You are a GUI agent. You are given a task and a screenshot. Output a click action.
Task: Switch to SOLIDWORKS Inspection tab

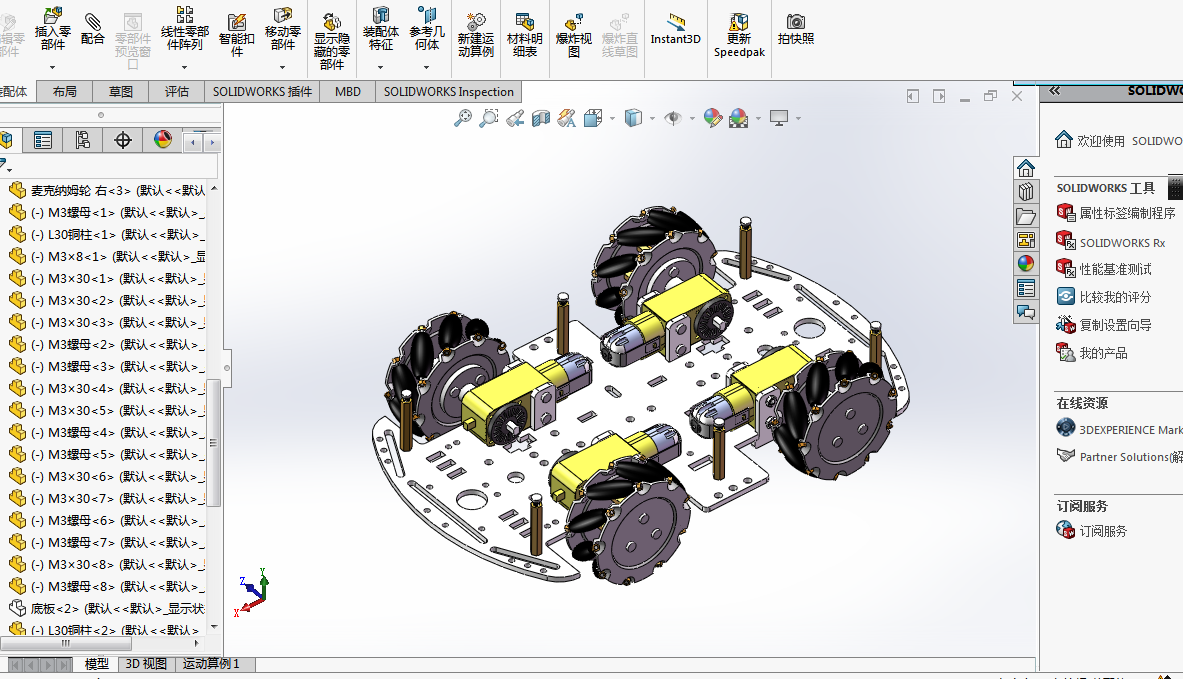(448, 91)
